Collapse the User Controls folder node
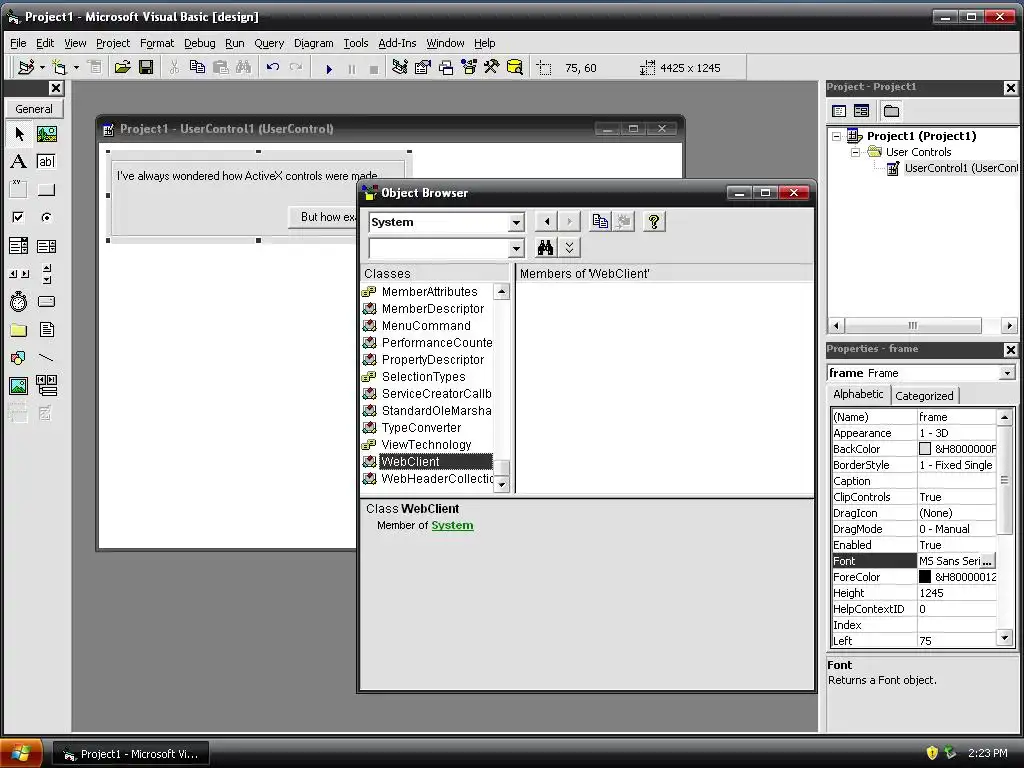This screenshot has width=1024, height=768. pyautogui.click(x=856, y=152)
